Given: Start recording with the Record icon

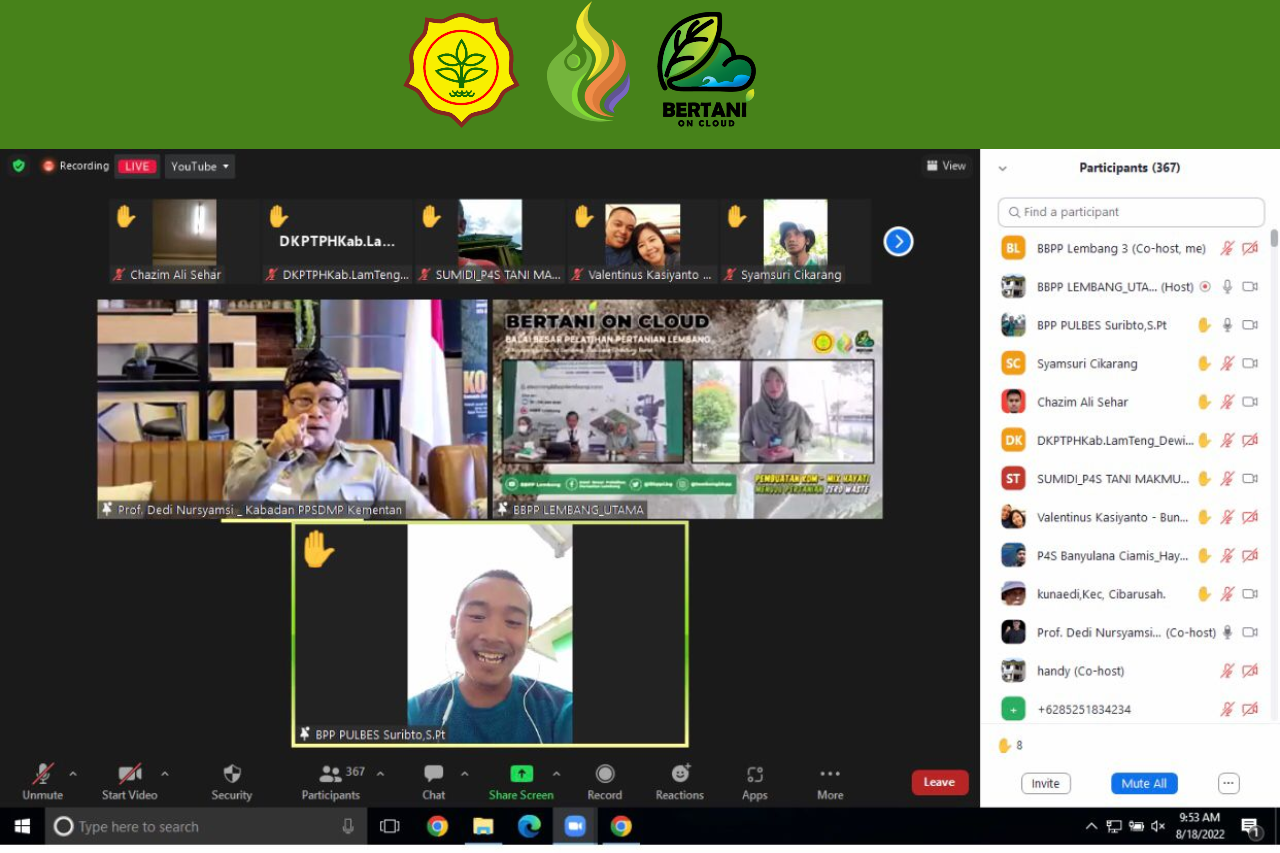Looking at the screenshot, I should 604,775.
